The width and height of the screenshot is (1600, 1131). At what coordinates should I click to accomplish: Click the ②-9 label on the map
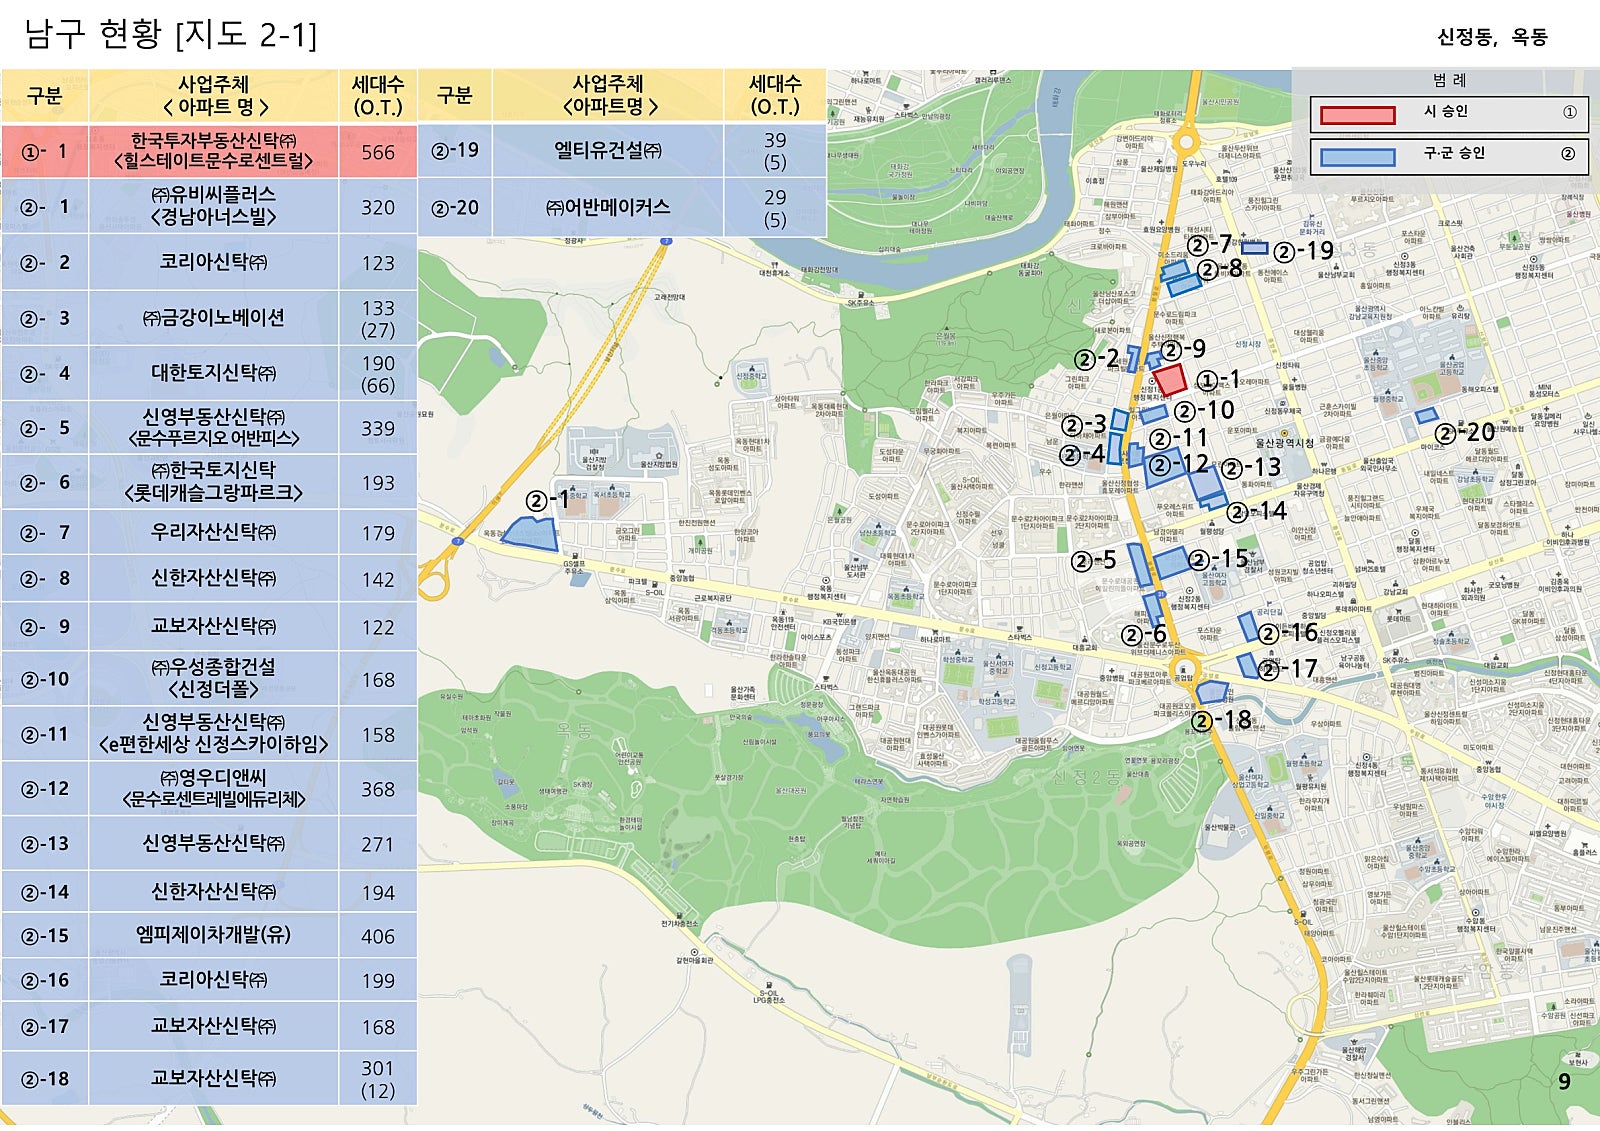1183,349
